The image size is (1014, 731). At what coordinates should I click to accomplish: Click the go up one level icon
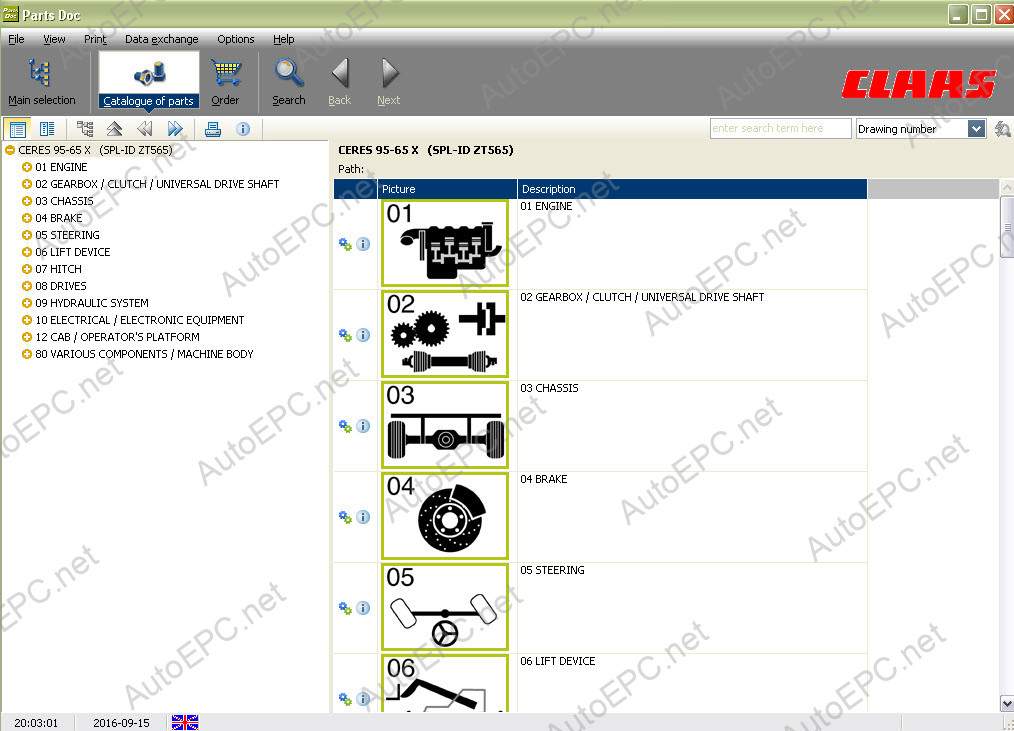click(114, 129)
